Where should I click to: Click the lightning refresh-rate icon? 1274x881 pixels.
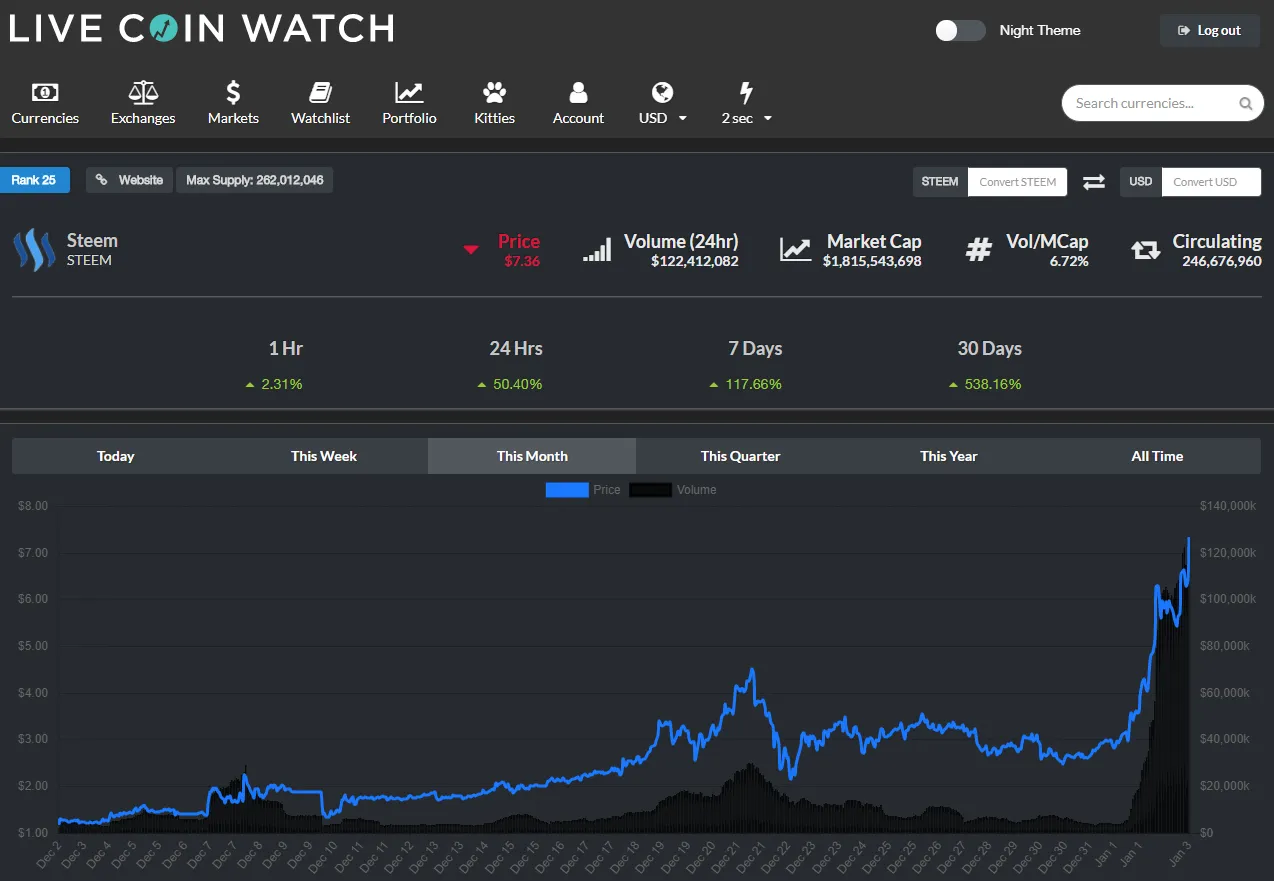[x=746, y=93]
